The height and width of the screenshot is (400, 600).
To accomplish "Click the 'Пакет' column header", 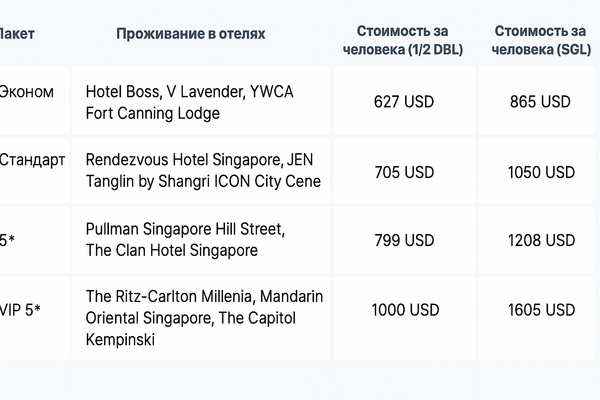I will tap(17, 34).
